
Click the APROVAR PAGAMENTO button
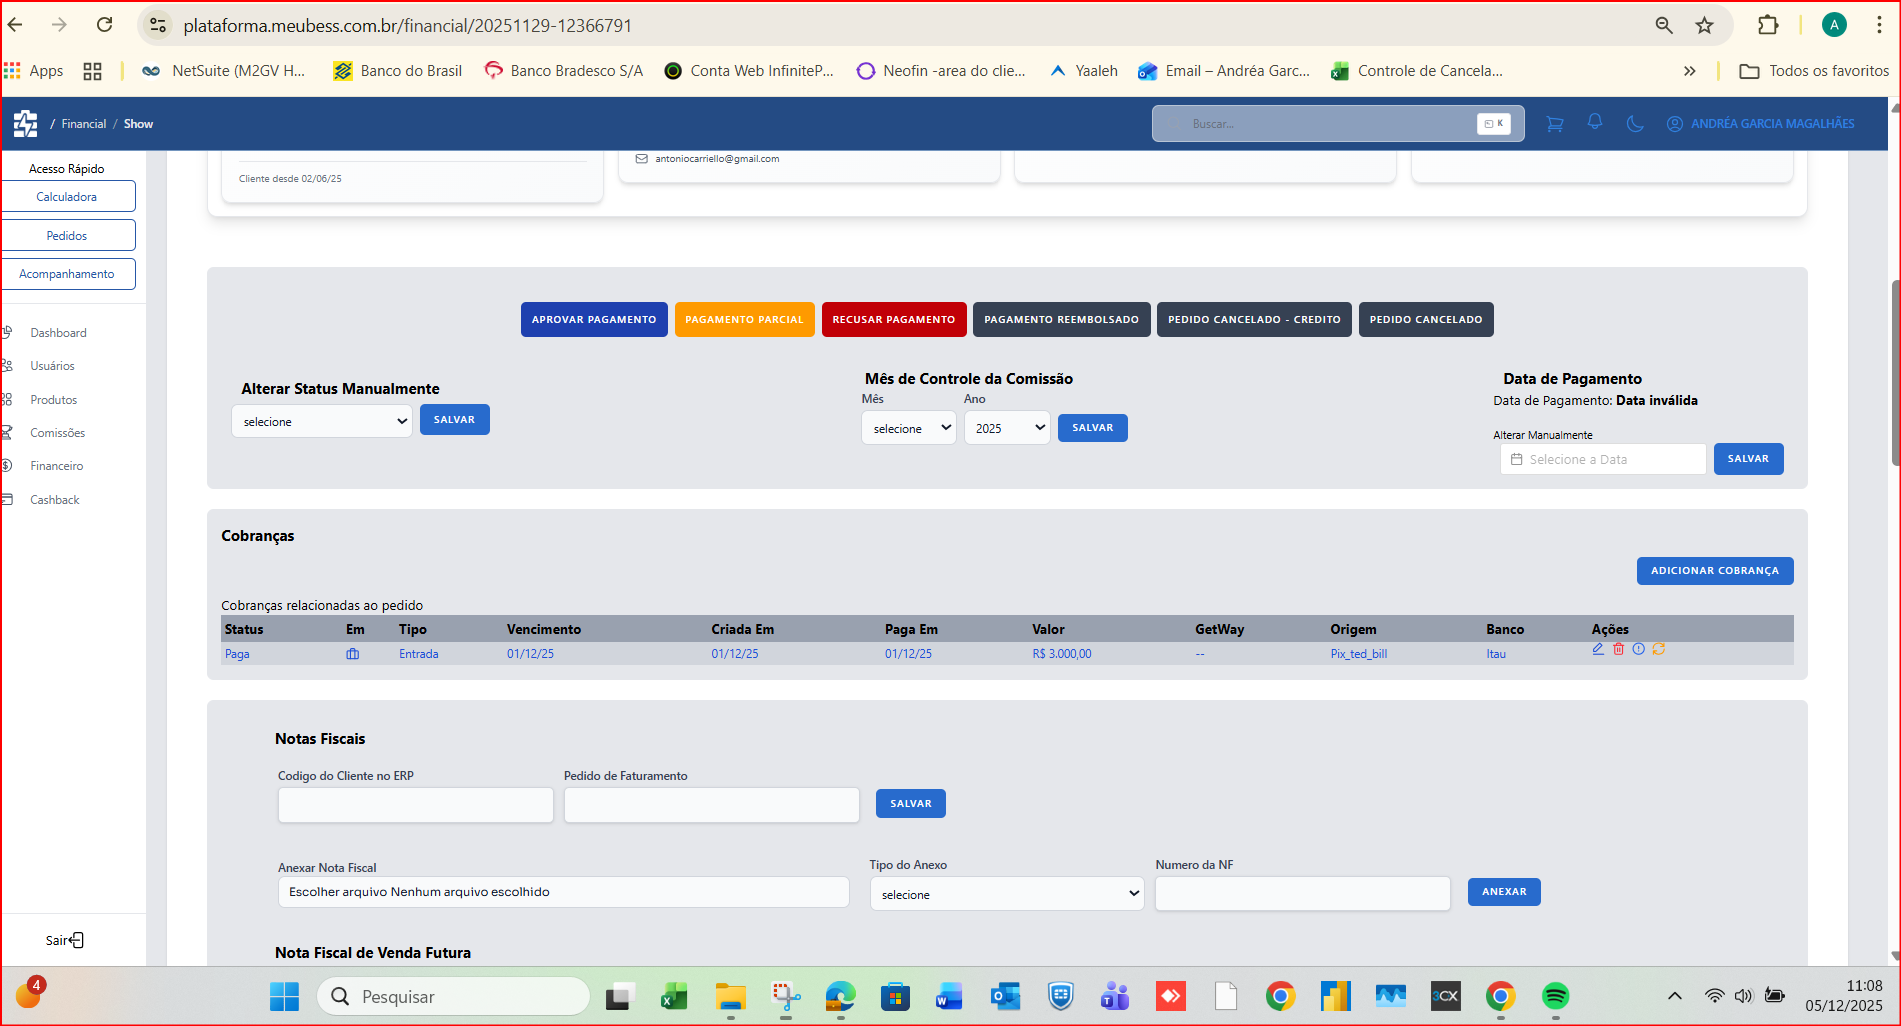click(594, 320)
